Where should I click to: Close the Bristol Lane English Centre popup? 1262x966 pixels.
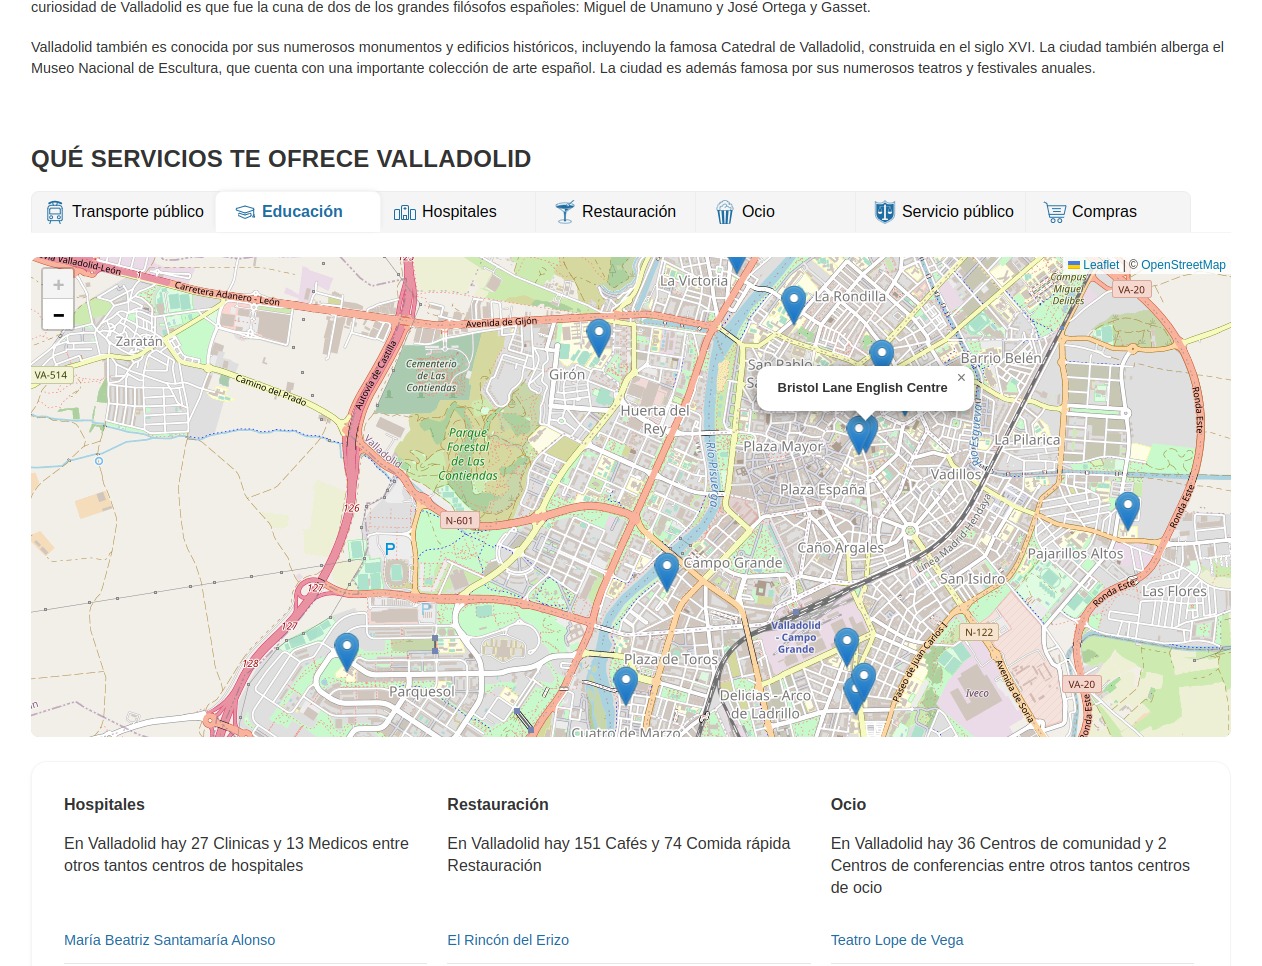click(x=961, y=378)
